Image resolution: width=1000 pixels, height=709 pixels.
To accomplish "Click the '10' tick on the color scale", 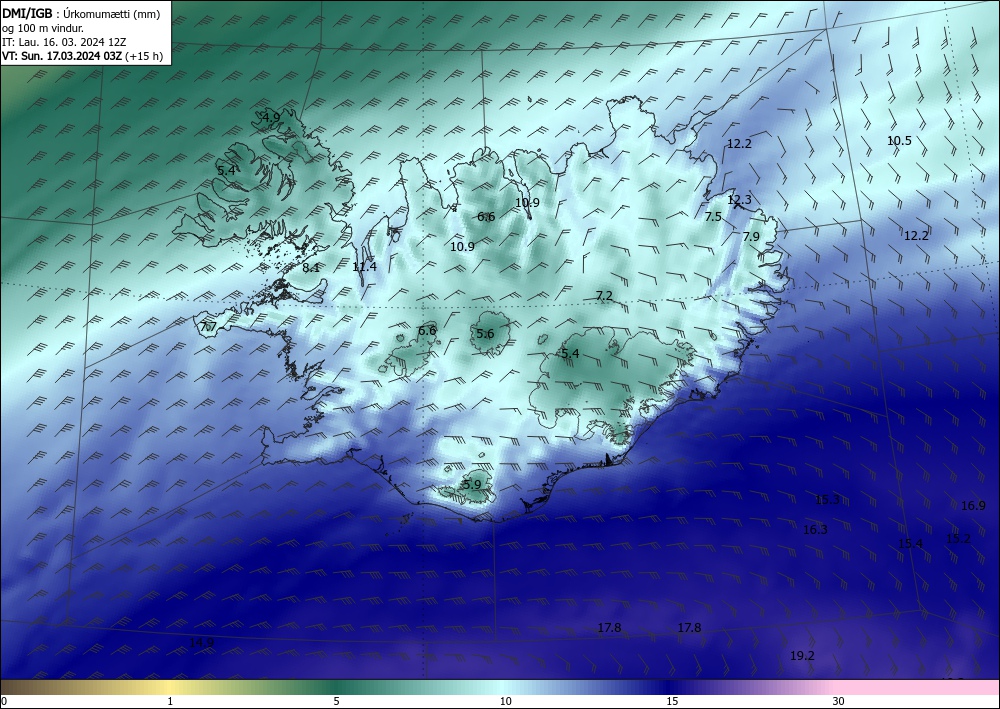I will tap(505, 702).
